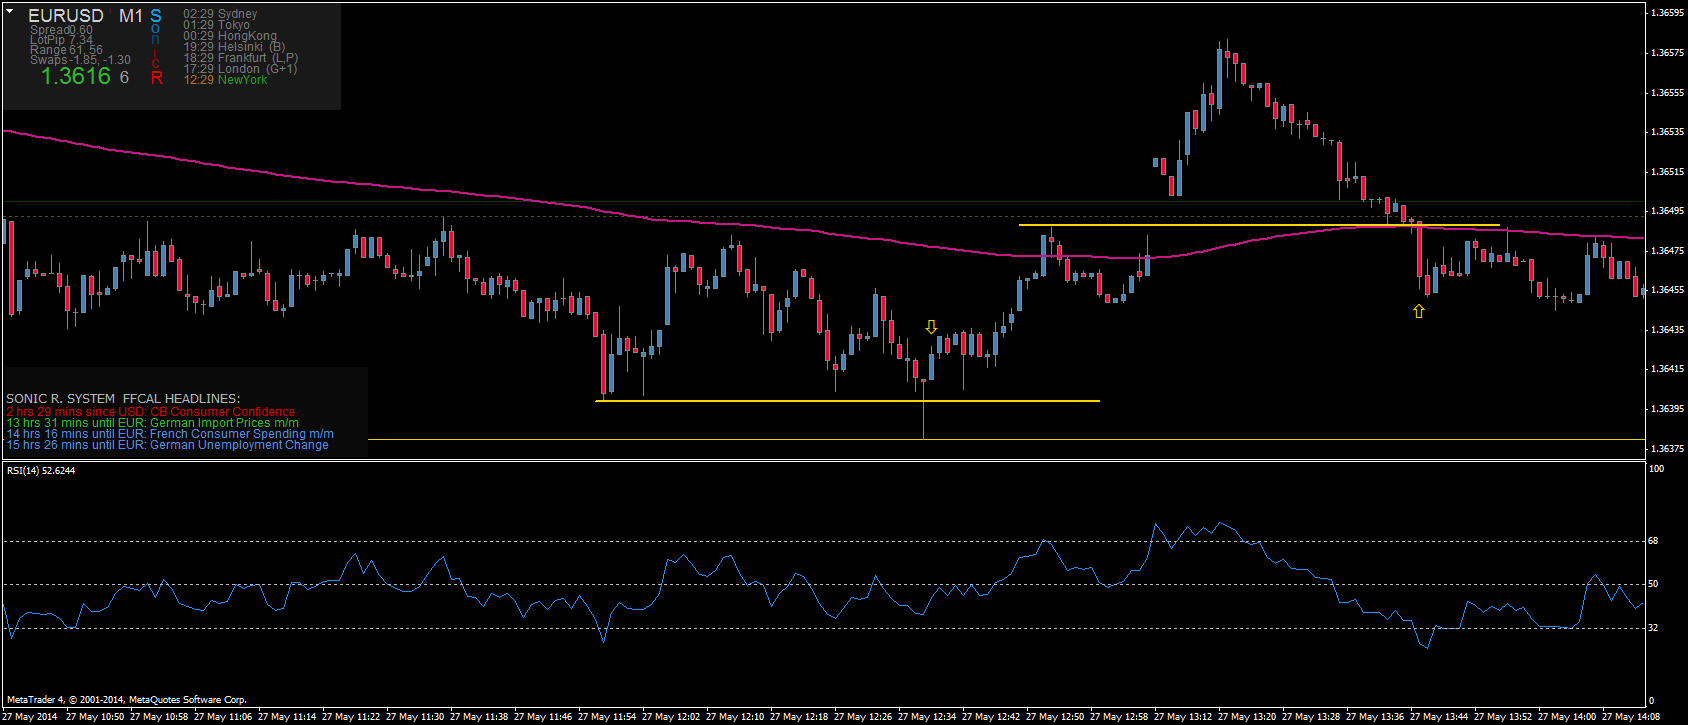The width and height of the screenshot is (1688, 725).
Task: Click the 00:29 HongKong clock entry
Action: (x=230, y=36)
